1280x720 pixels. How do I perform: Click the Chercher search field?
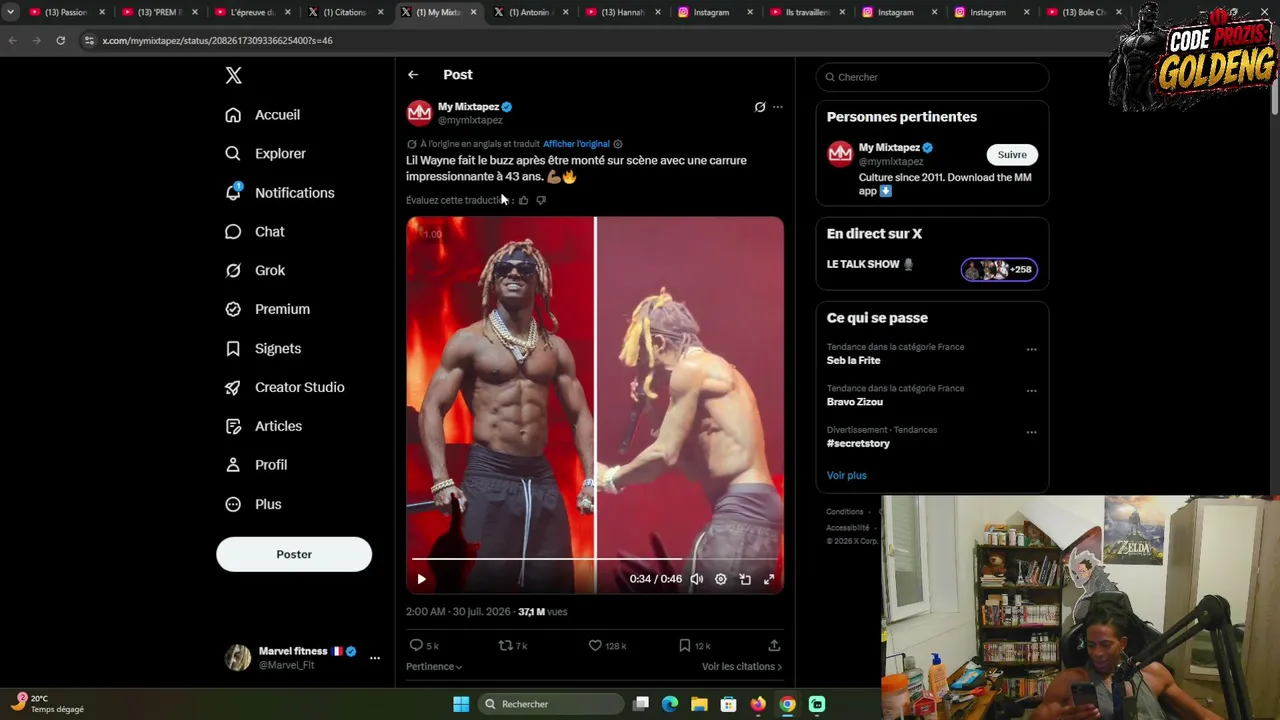coord(932,77)
